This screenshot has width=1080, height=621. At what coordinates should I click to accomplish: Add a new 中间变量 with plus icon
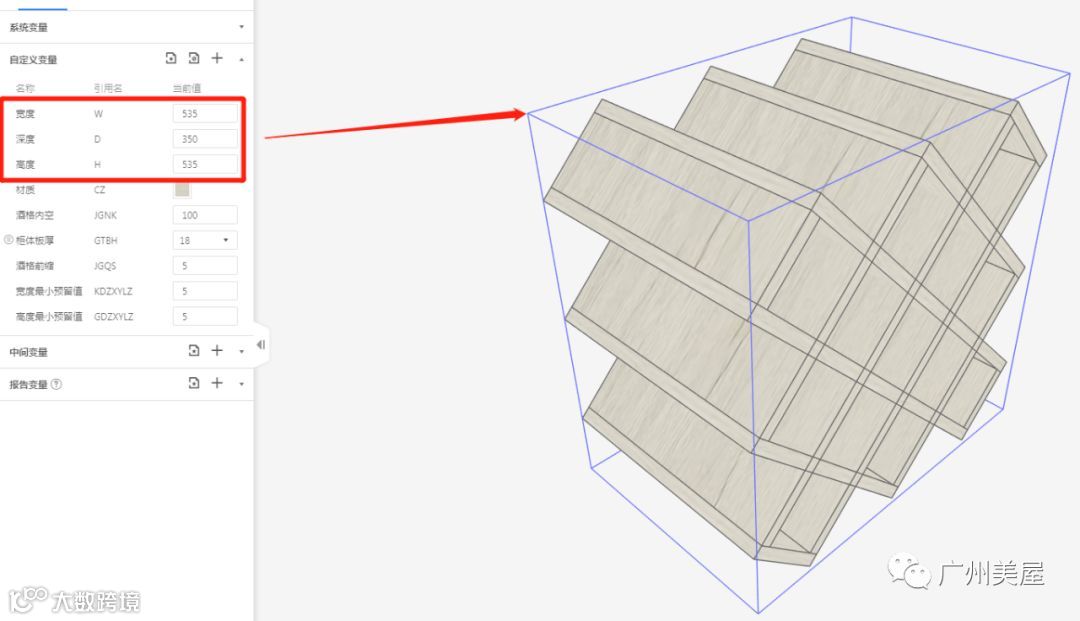tap(217, 350)
